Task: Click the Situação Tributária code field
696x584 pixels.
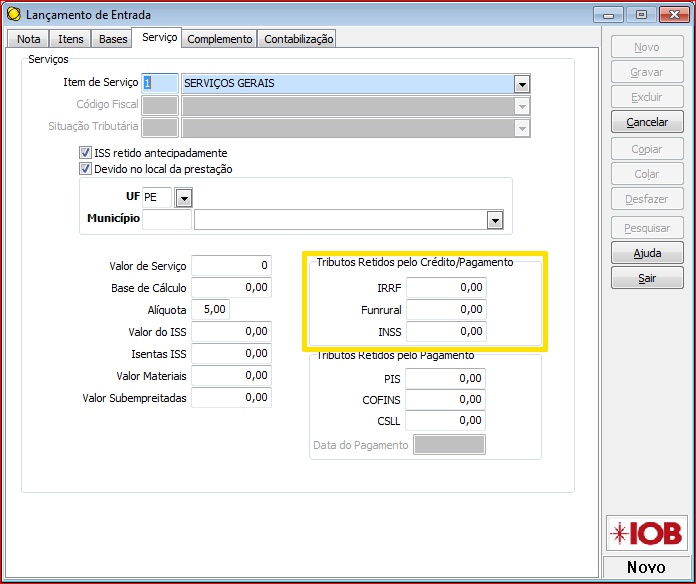Action: click(x=160, y=128)
